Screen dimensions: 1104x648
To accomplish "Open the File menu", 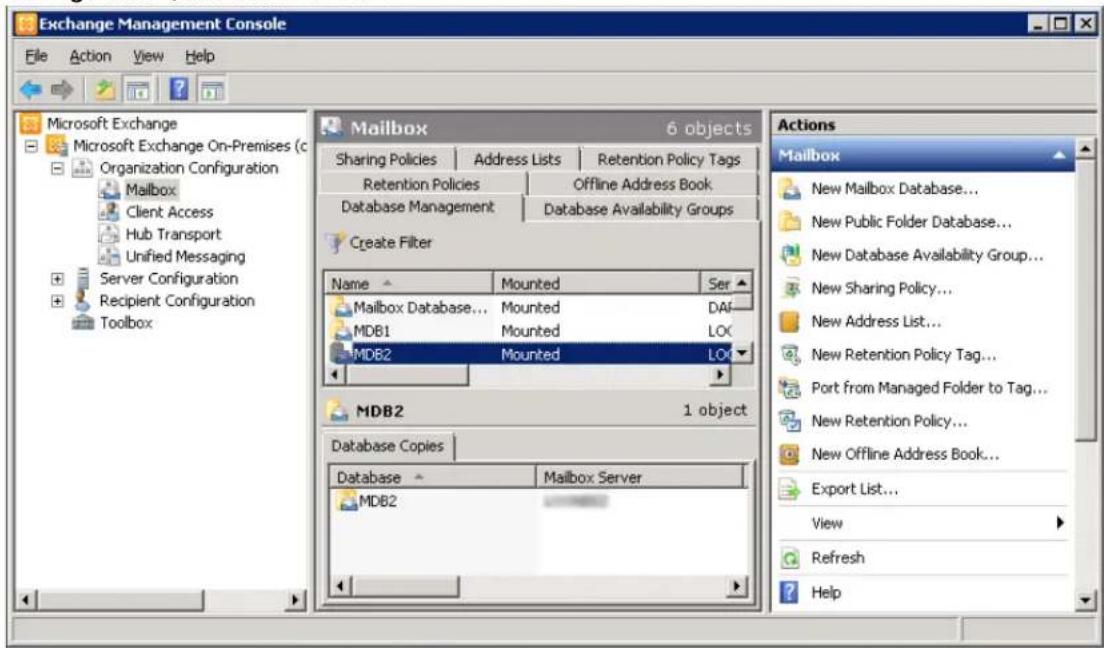I will click(x=37, y=56).
